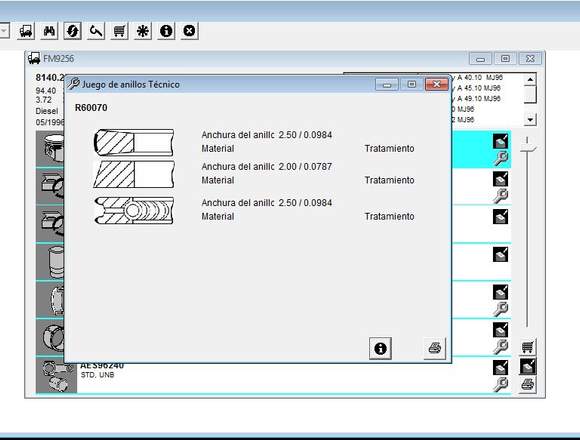Click the note icon in the cylinder liner row
The height and width of the screenshot is (440, 580).
point(500,254)
